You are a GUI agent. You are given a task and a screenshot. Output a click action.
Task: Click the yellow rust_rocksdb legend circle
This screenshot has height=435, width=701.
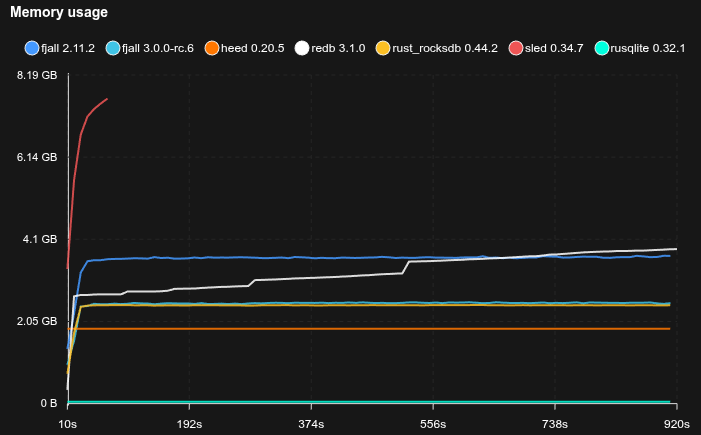click(383, 48)
